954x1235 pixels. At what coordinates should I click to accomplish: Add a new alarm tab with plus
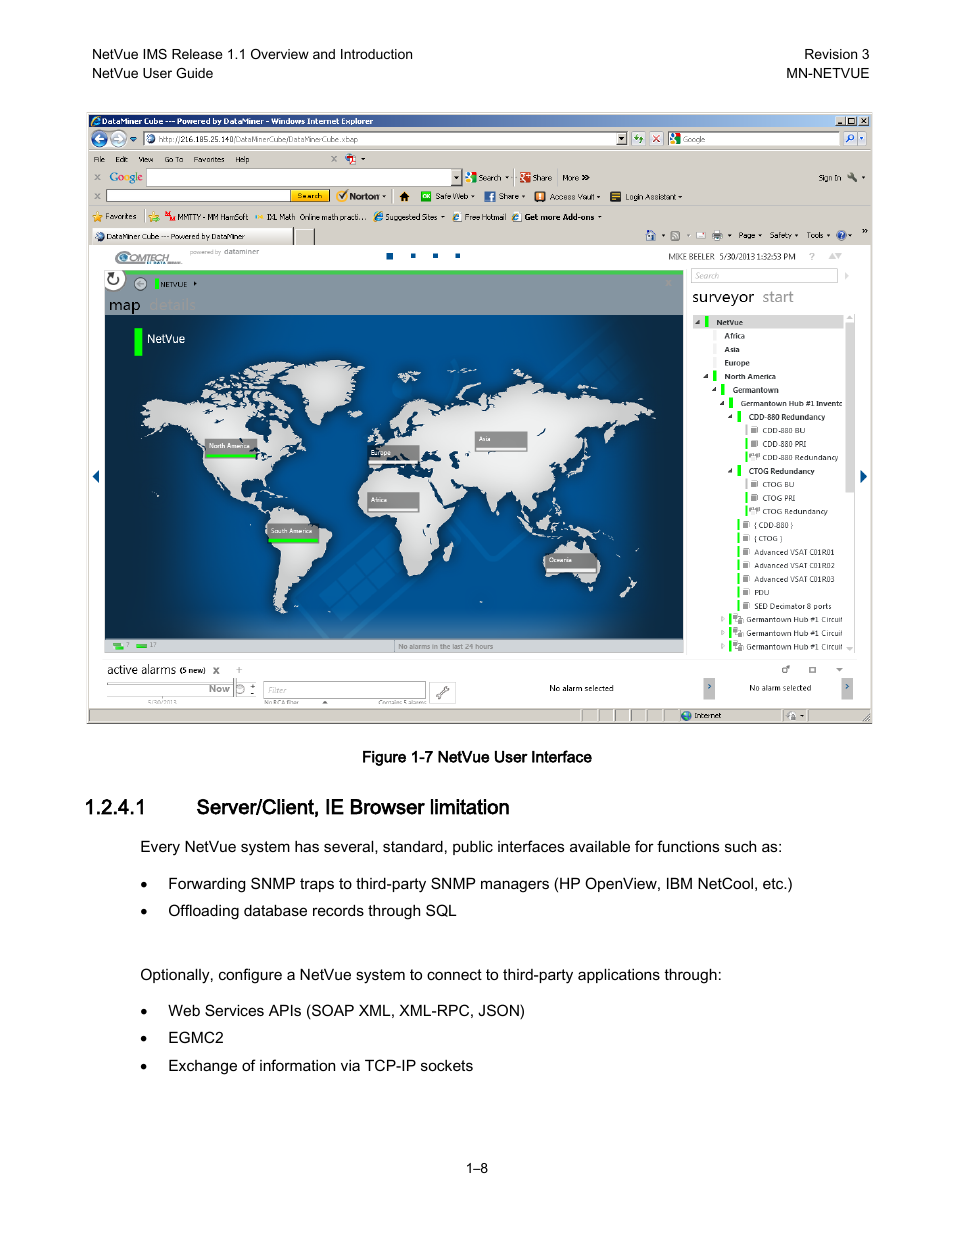(x=239, y=670)
